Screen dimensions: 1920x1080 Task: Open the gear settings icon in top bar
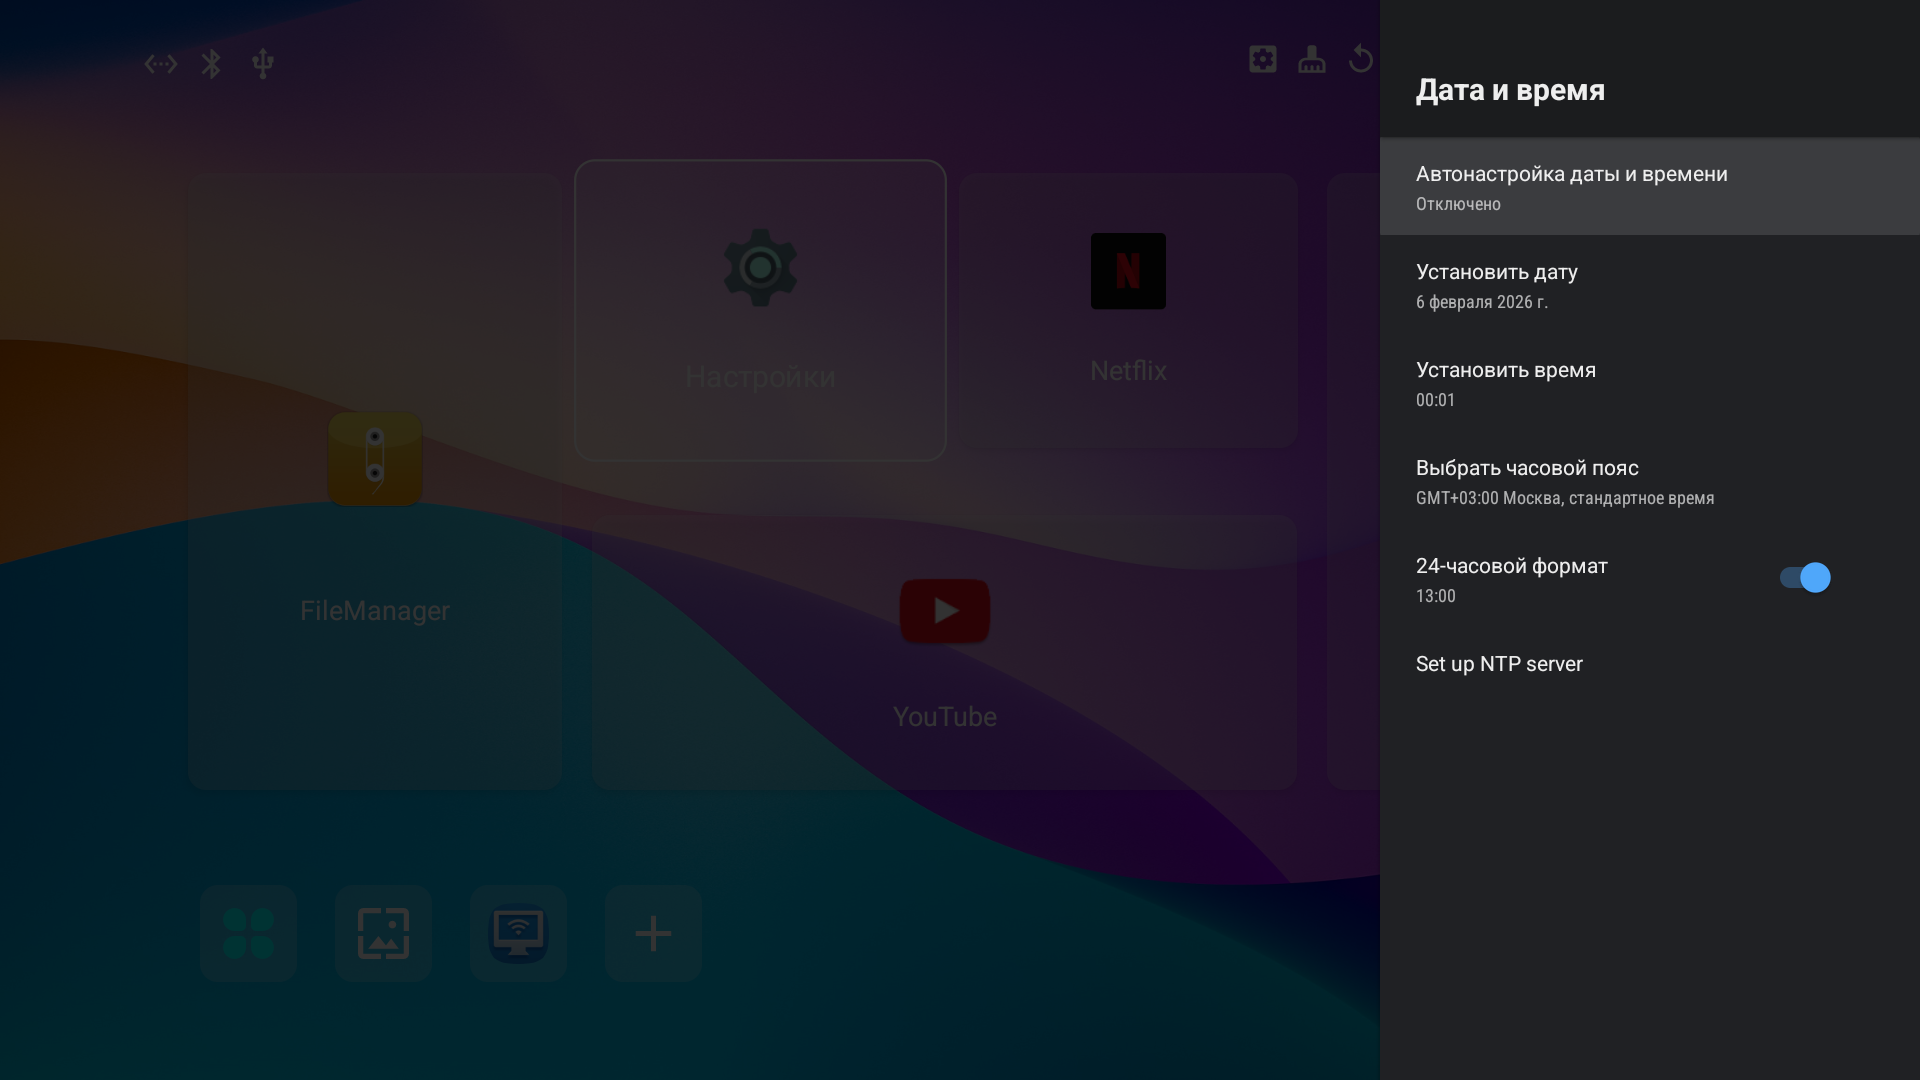pos(1262,59)
